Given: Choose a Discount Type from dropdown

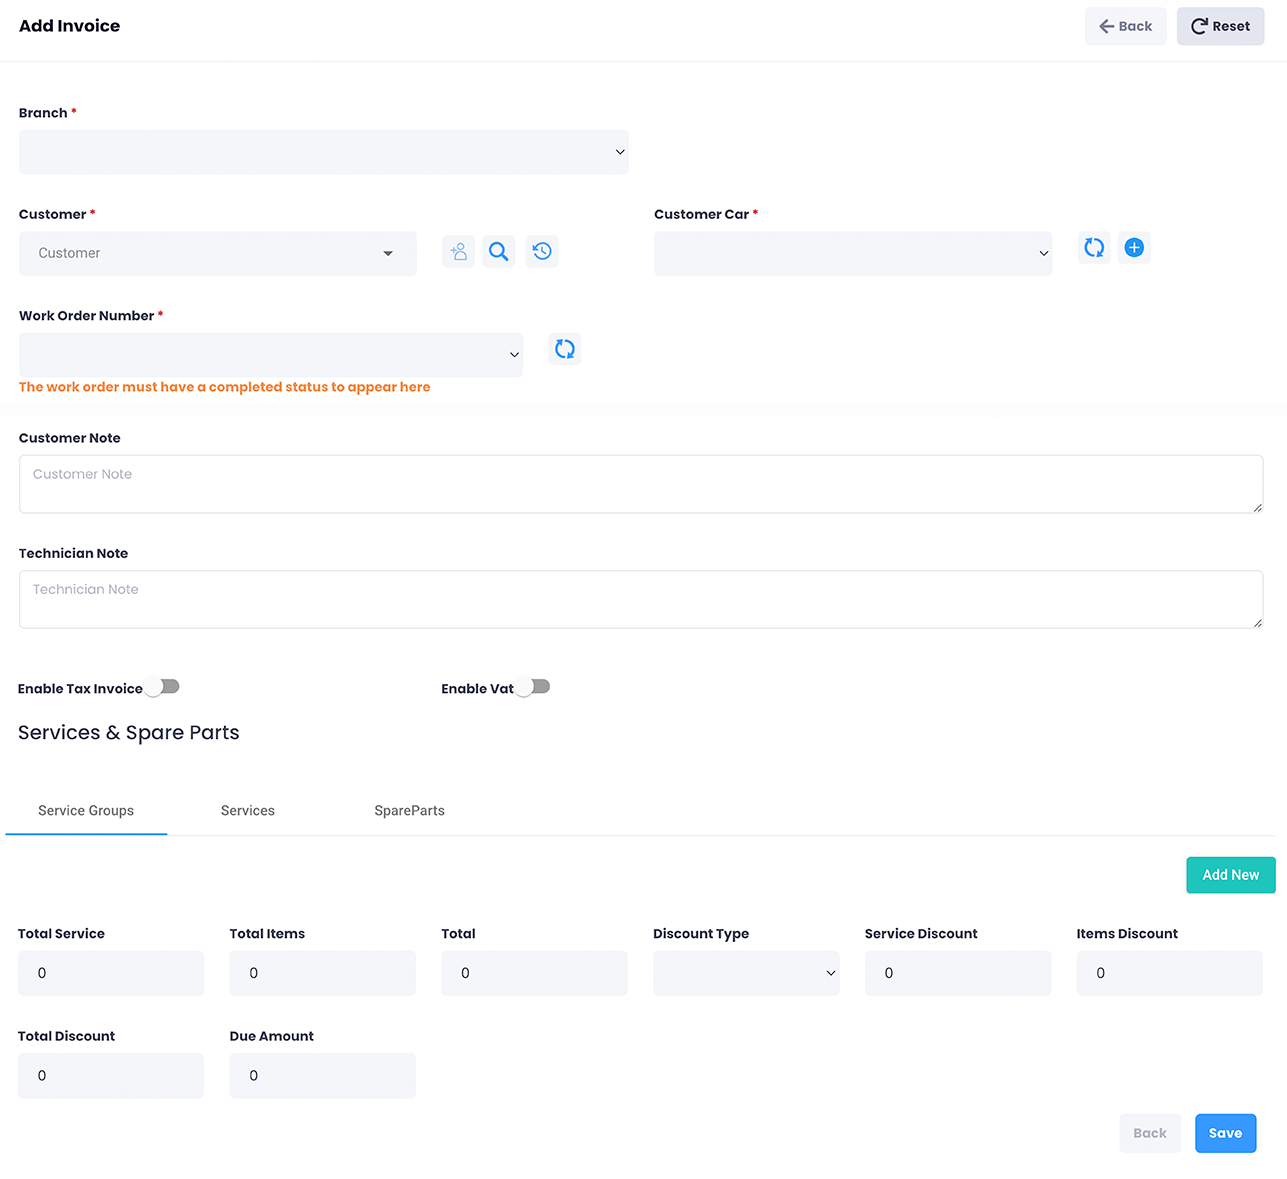Looking at the screenshot, I should 745,973.
